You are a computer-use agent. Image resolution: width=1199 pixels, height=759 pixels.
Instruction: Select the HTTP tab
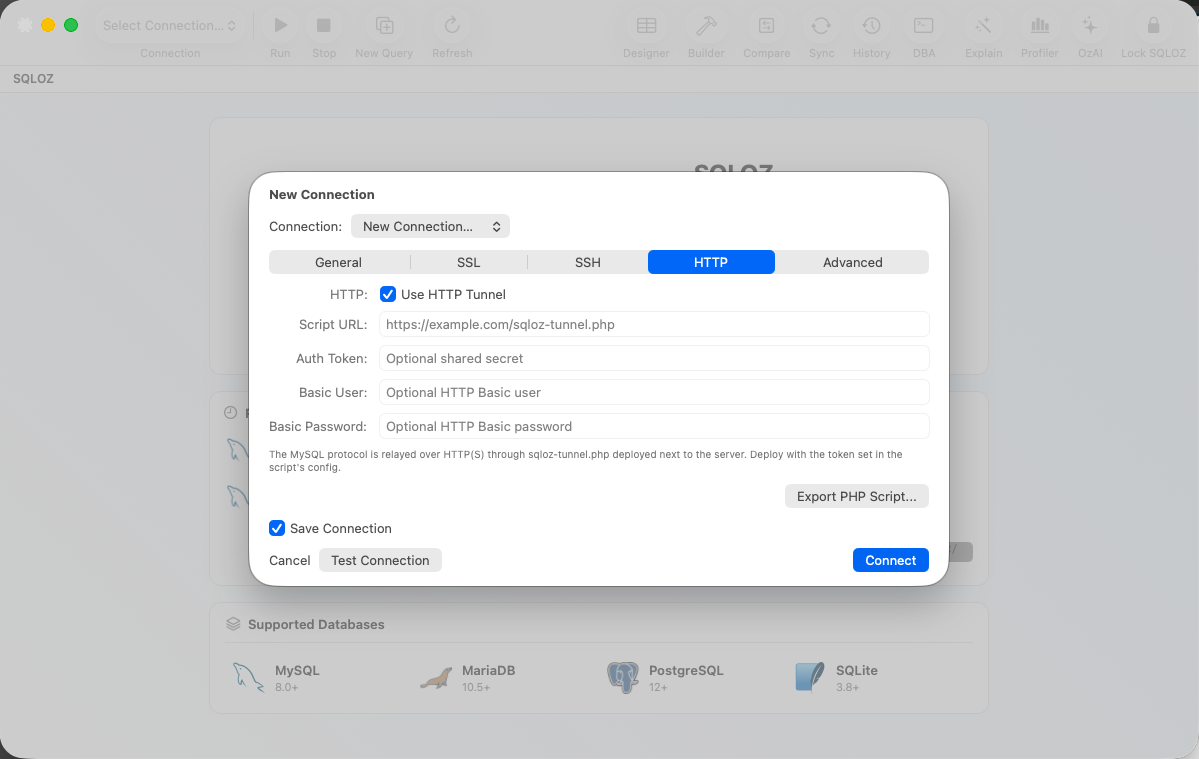coord(711,262)
